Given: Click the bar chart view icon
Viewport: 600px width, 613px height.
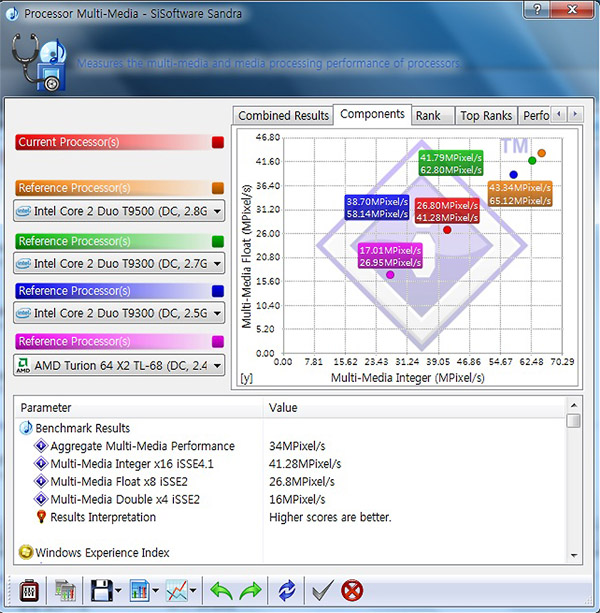Looking at the screenshot, I should coord(139,591).
